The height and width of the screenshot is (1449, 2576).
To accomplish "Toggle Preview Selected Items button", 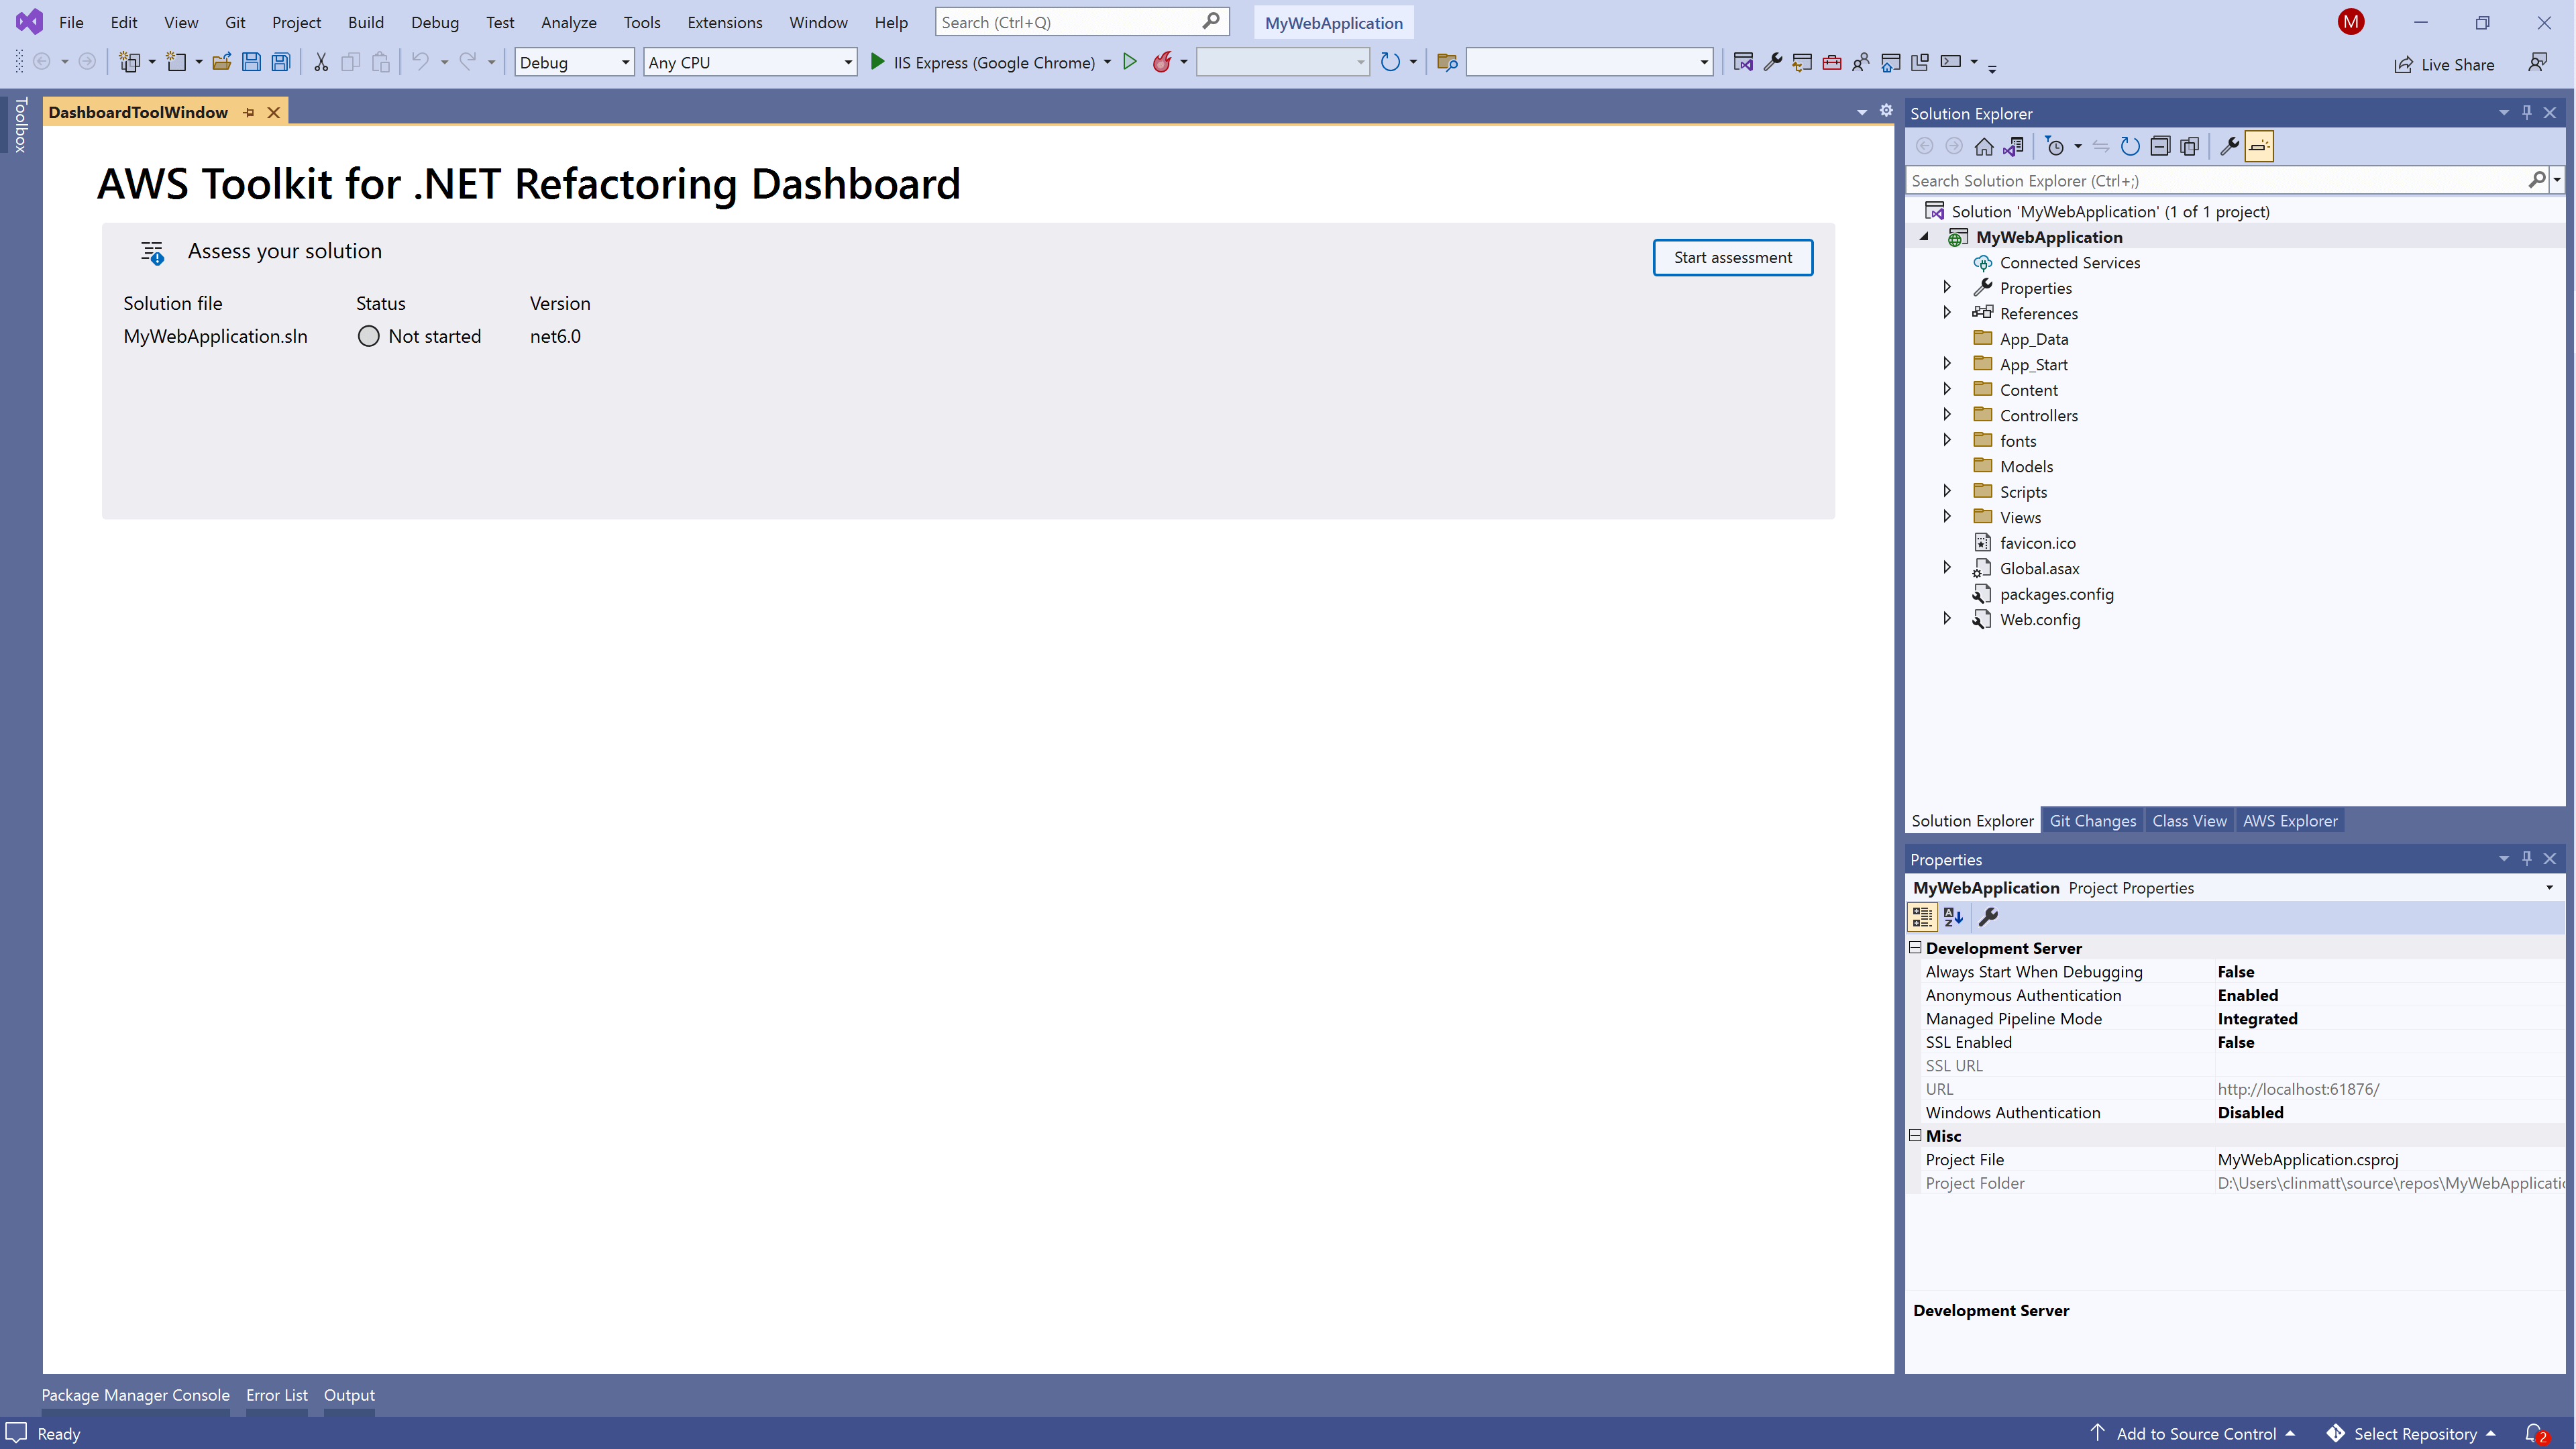I will coord(2259,147).
